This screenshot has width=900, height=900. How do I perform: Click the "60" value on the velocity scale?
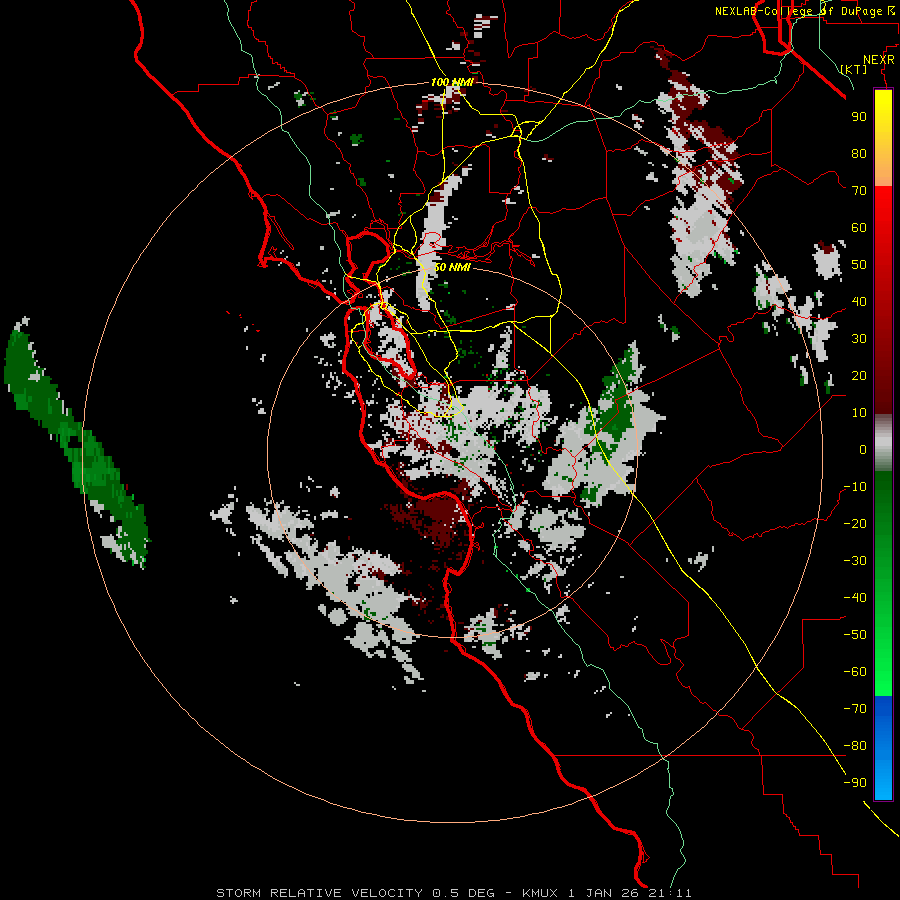pyautogui.click(x=859, y=228)
